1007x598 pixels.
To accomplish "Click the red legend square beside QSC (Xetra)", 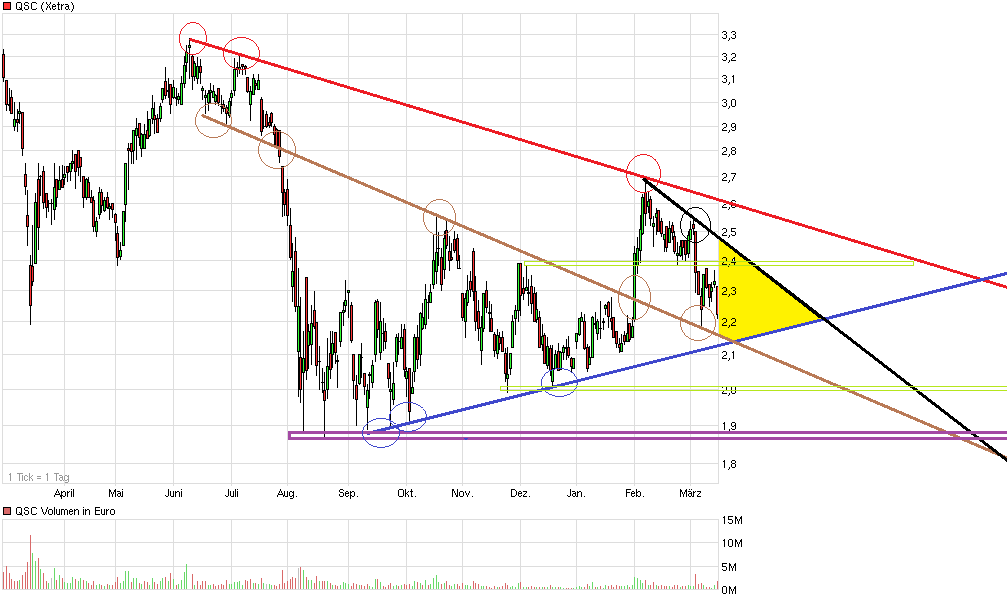I will (x=7, y=6).
